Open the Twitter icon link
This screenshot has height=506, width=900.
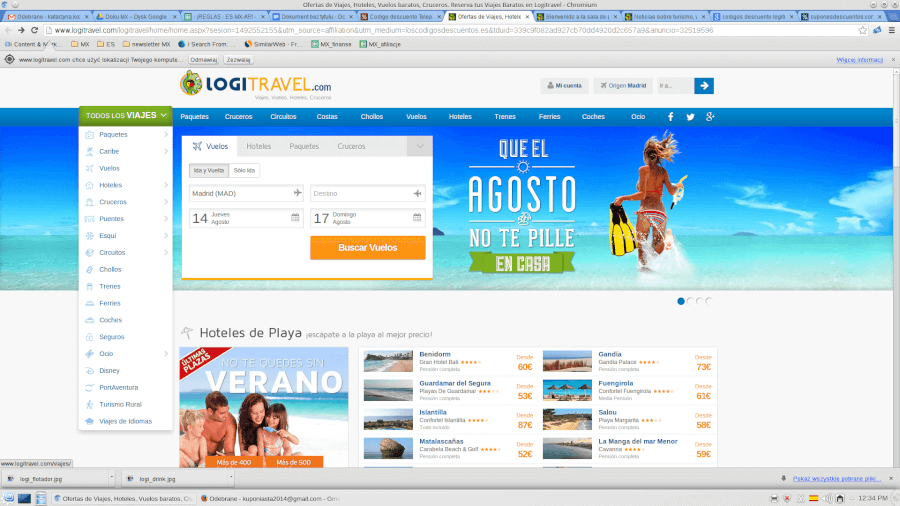(690, 116)
